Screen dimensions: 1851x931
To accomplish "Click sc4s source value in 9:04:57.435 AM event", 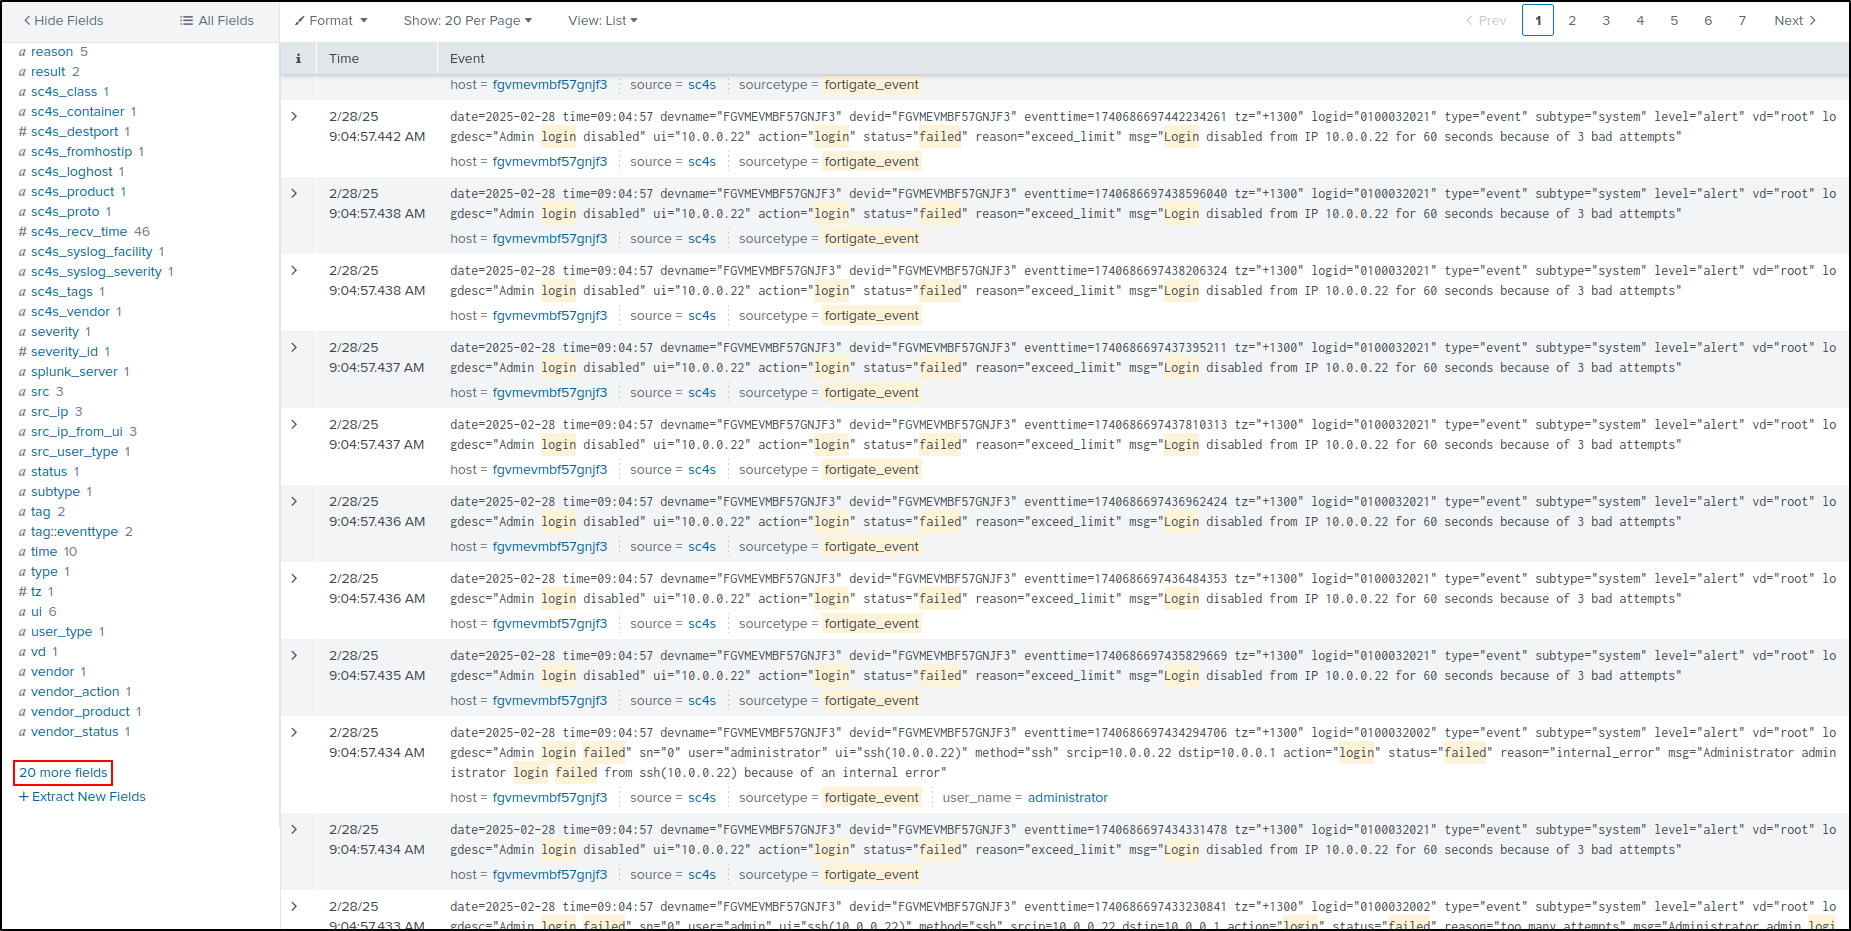I will 702,701.
